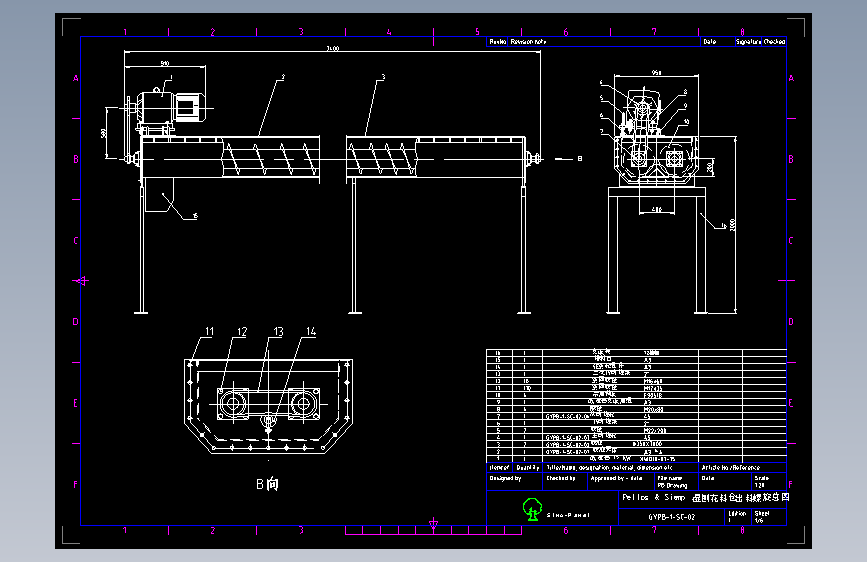
Task: Click the drawing number 'GYPB-1-SC-02'
Action: point(671,517)
